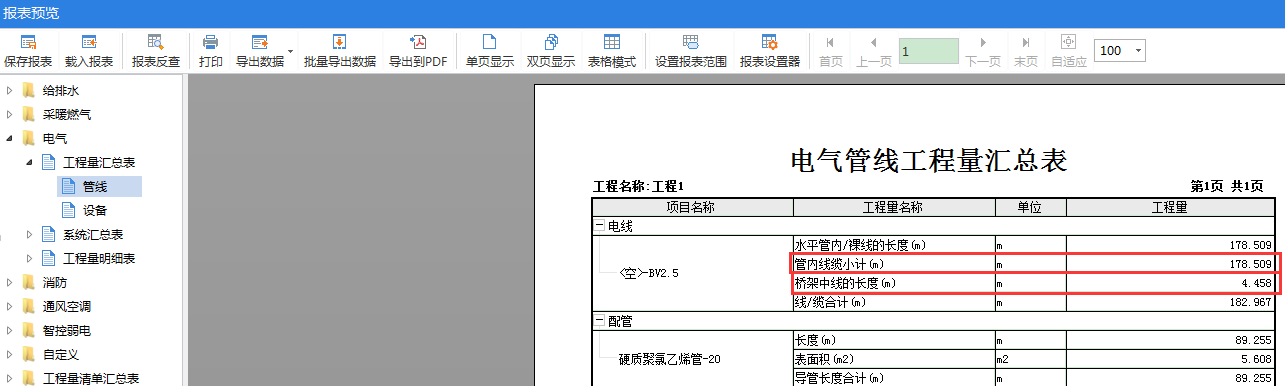Click the 工程量 column header
Viewport: 1285px width, 386px height.
(x=1170, y=207)
